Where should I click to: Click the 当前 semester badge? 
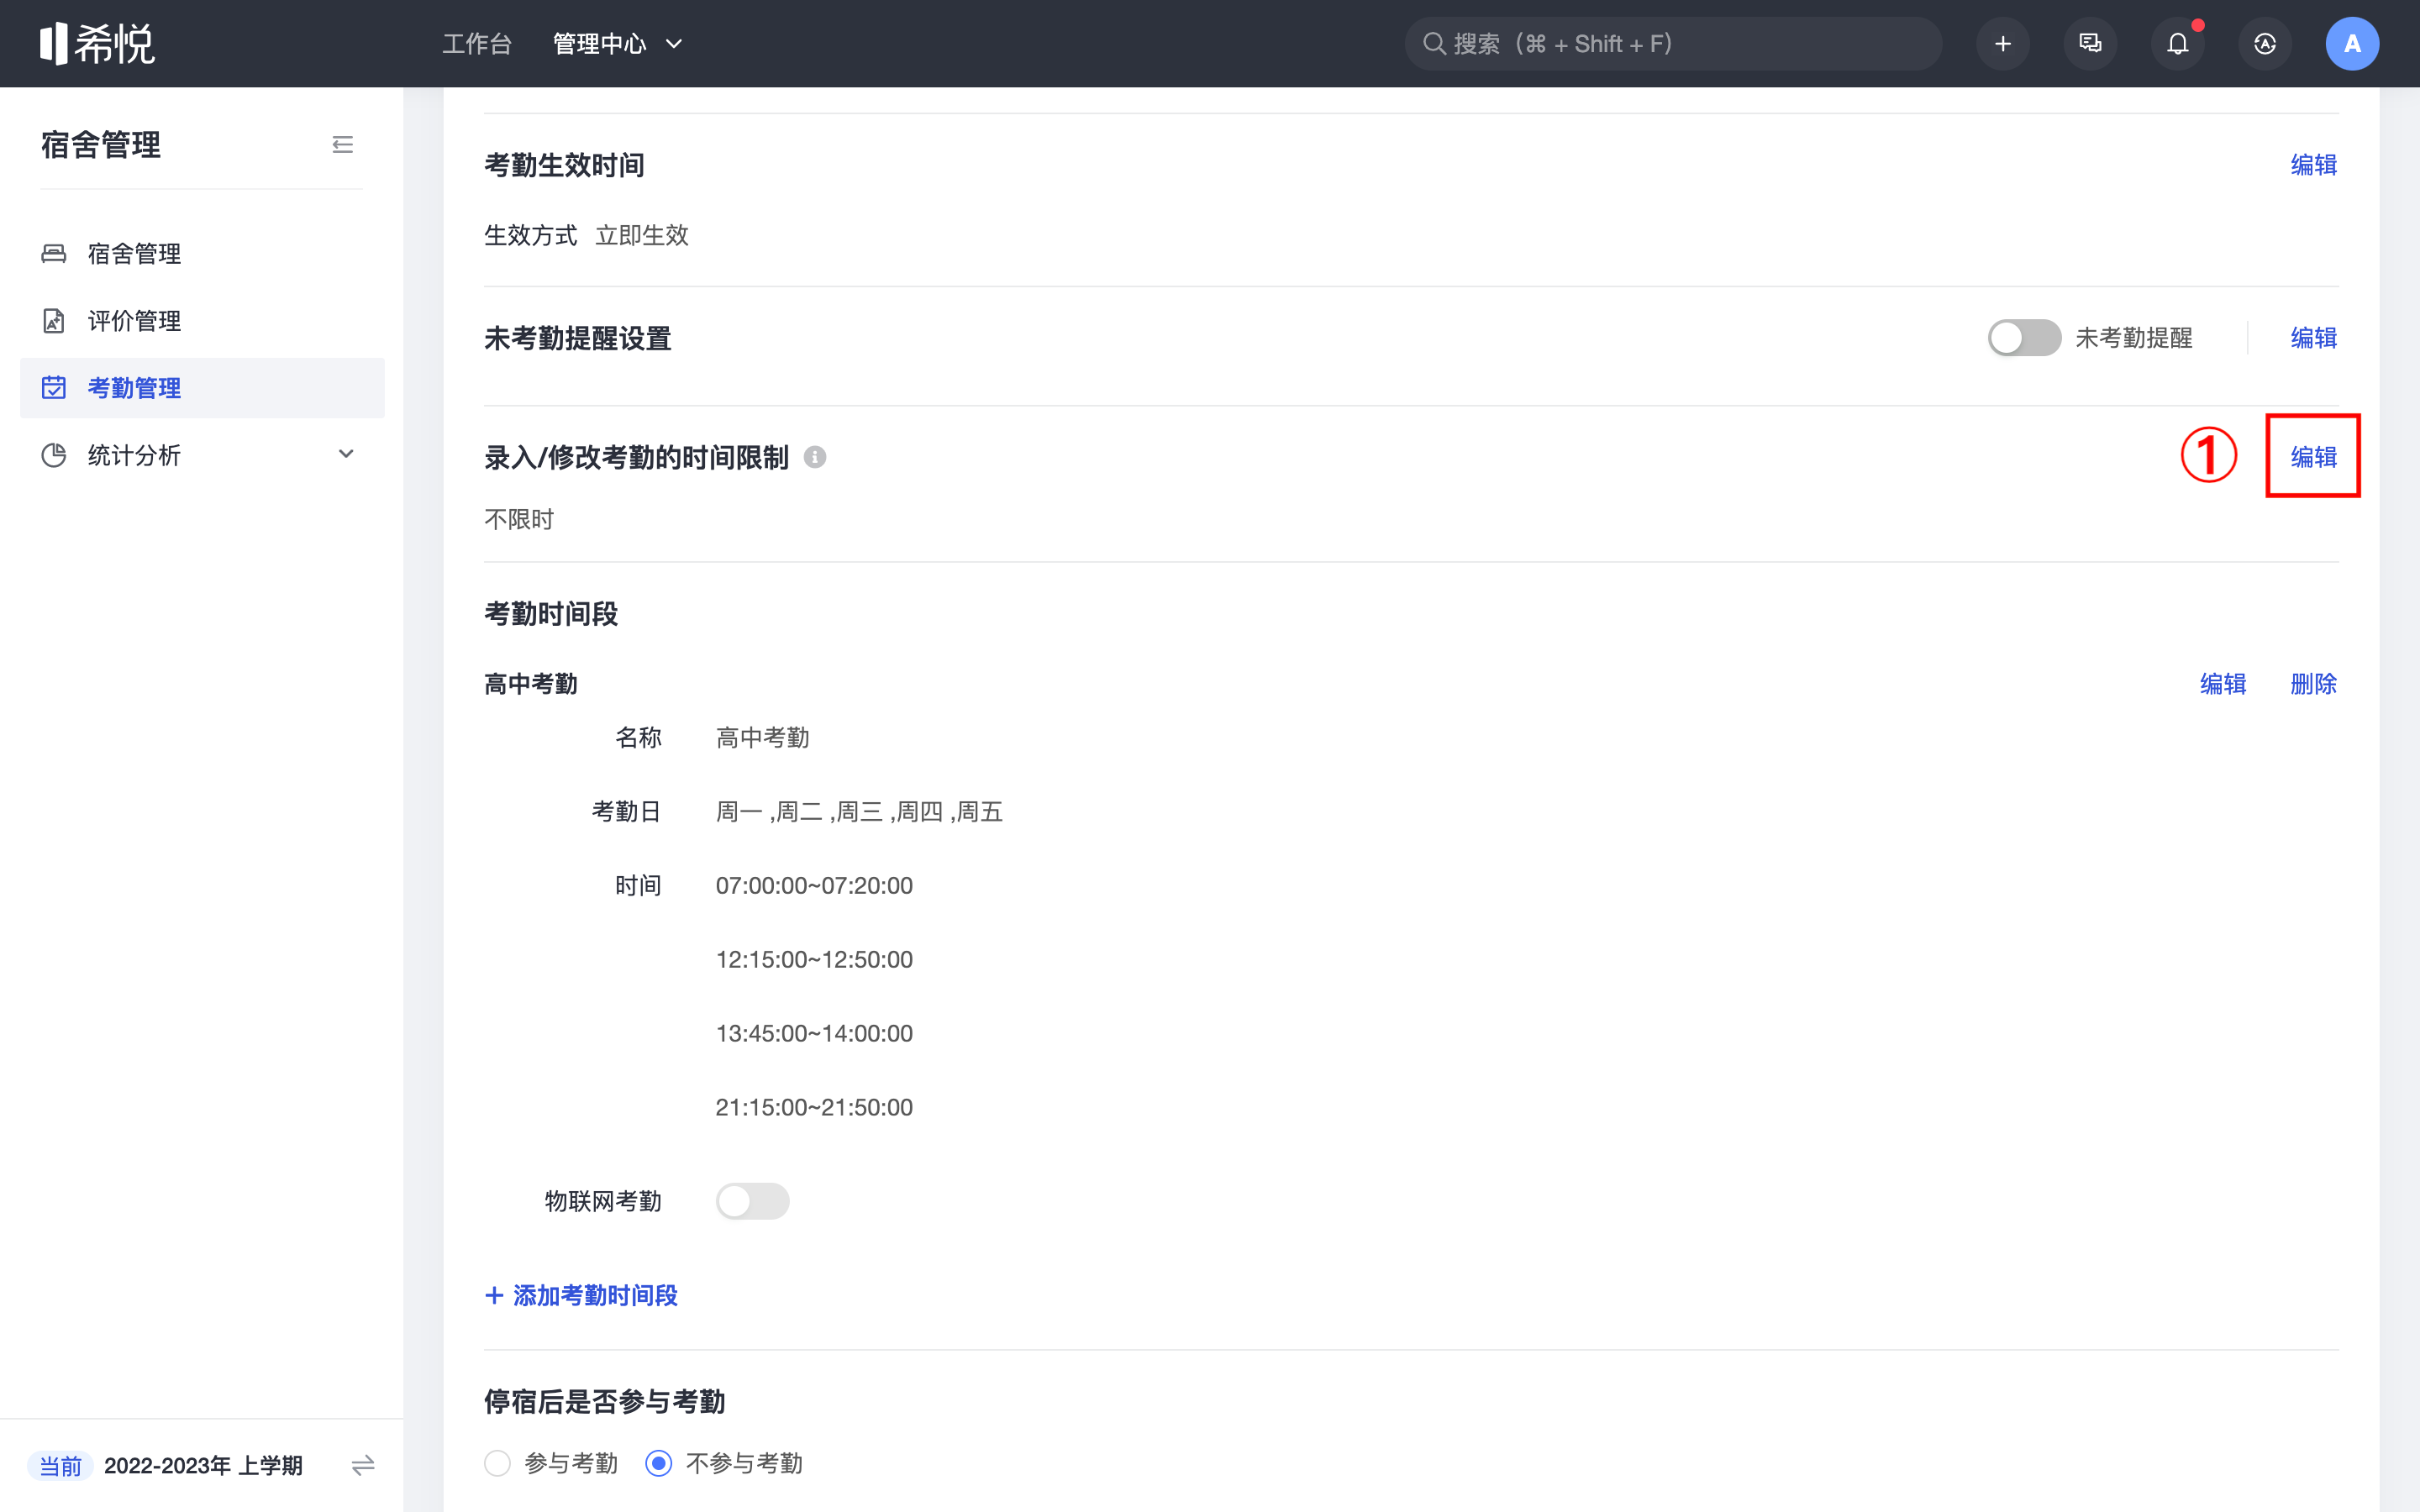click(x=61, y=1465)
